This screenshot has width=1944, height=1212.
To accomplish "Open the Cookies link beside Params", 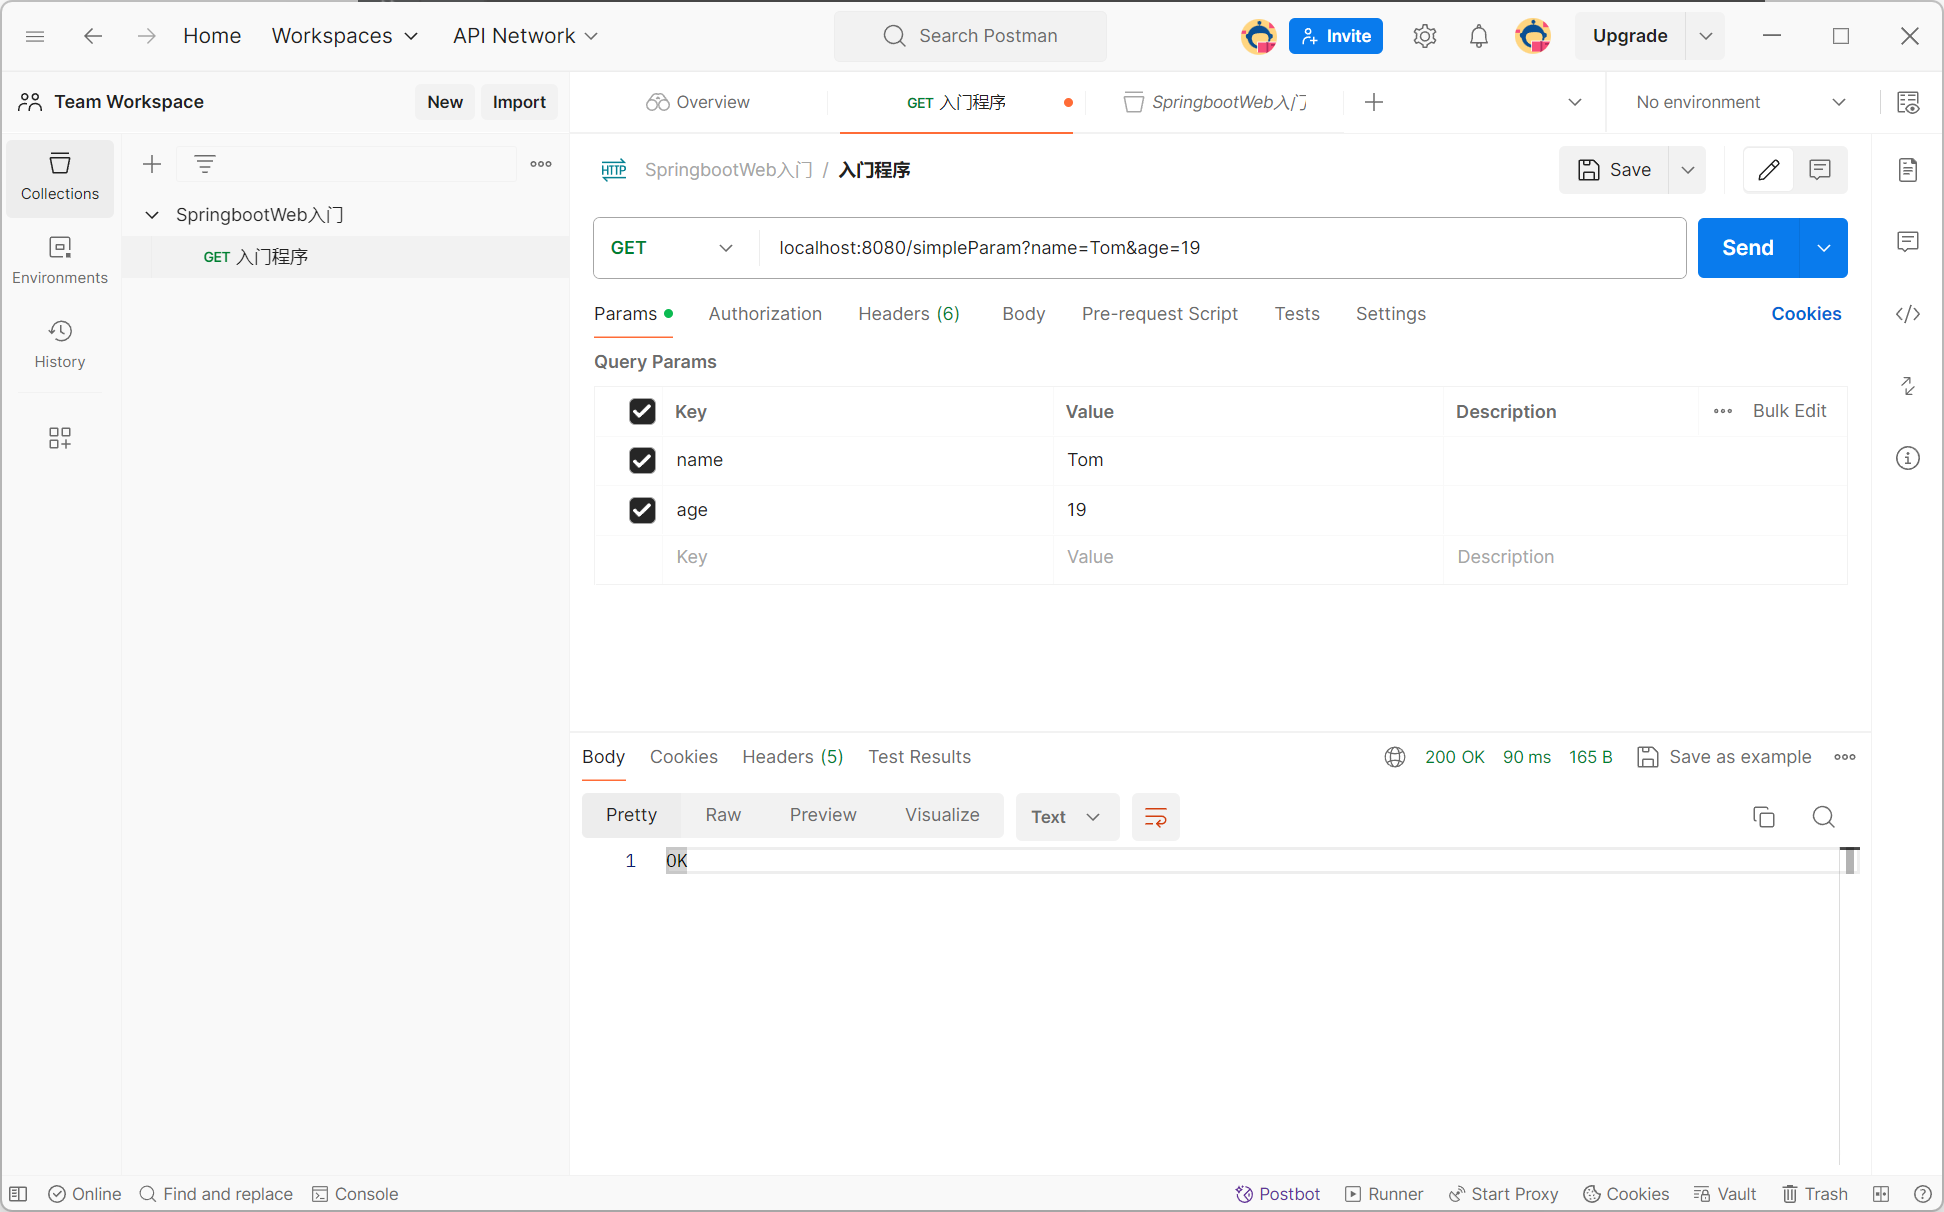I will pyautogui.click(x=1806, y=314).
